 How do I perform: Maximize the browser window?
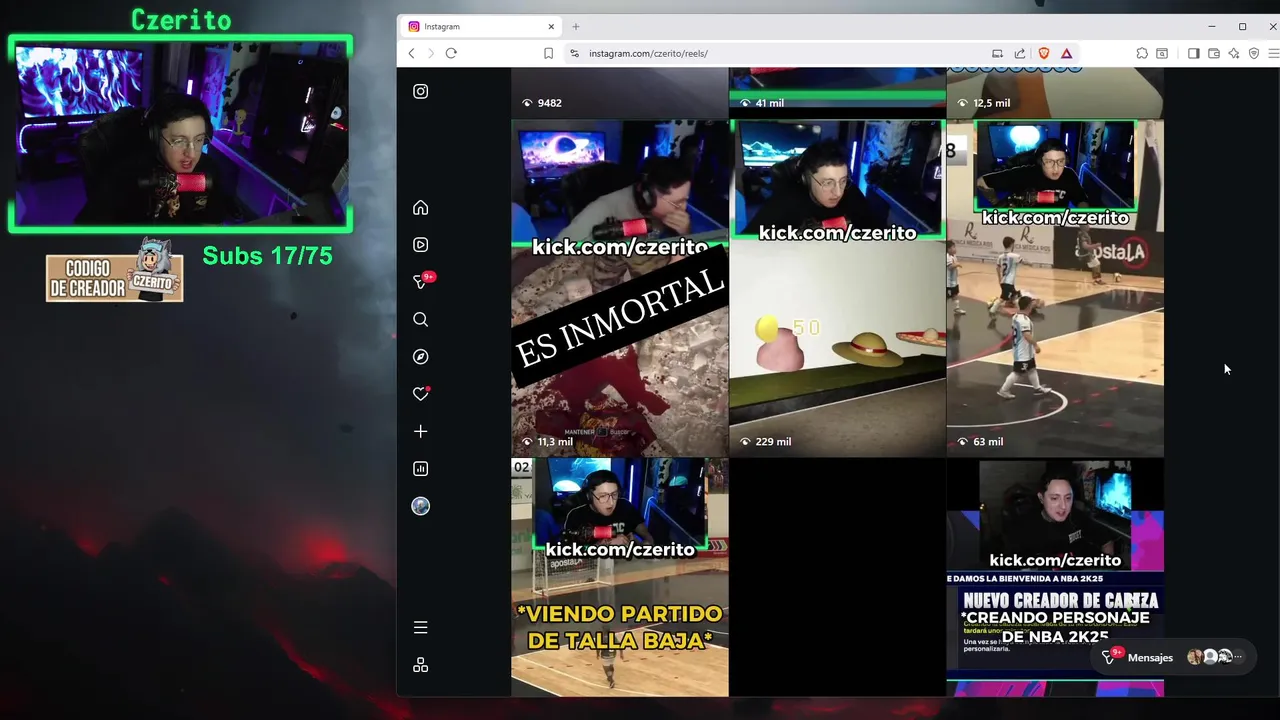(1242, 26)
